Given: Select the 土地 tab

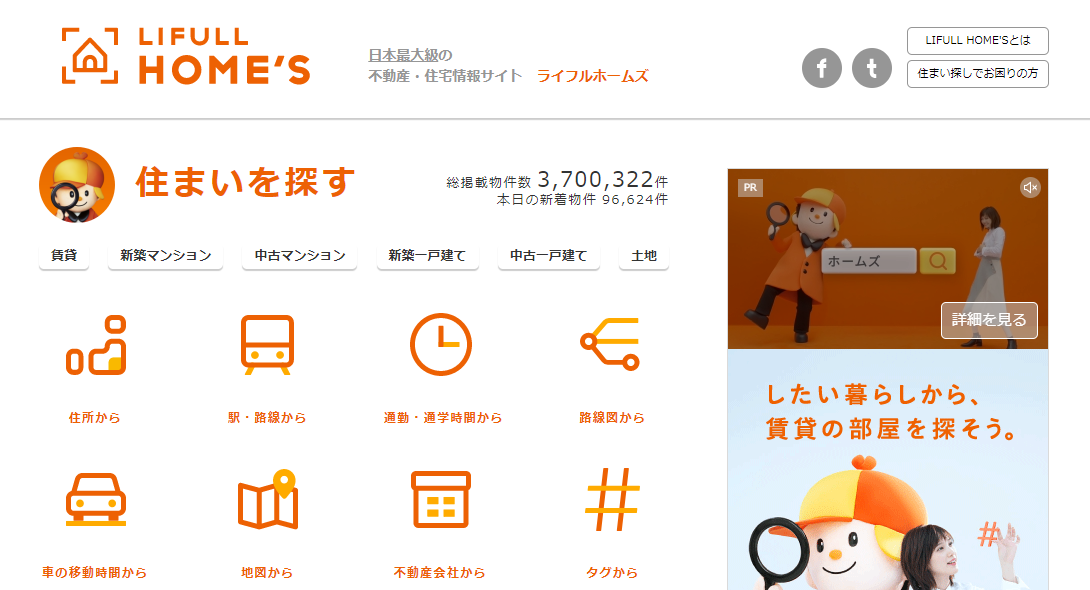Looking at the screenshot, I should (644, 256).
